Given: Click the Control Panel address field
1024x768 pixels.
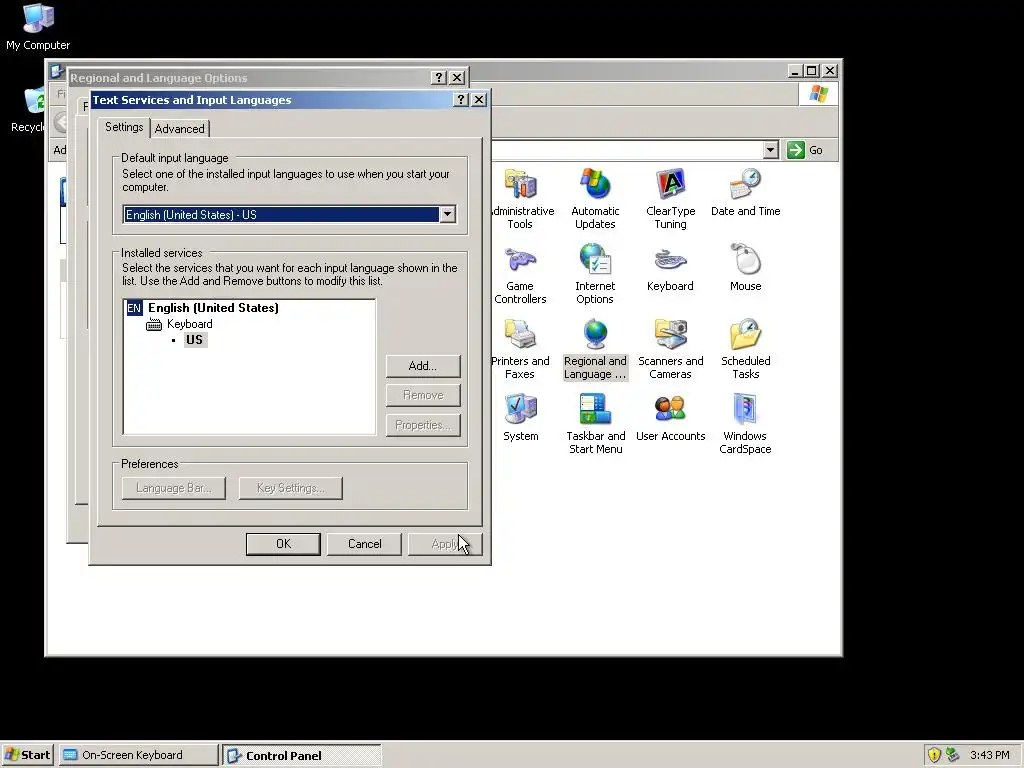Looking at the screenshot, I should pyautogui.click(x=627, y=150).
